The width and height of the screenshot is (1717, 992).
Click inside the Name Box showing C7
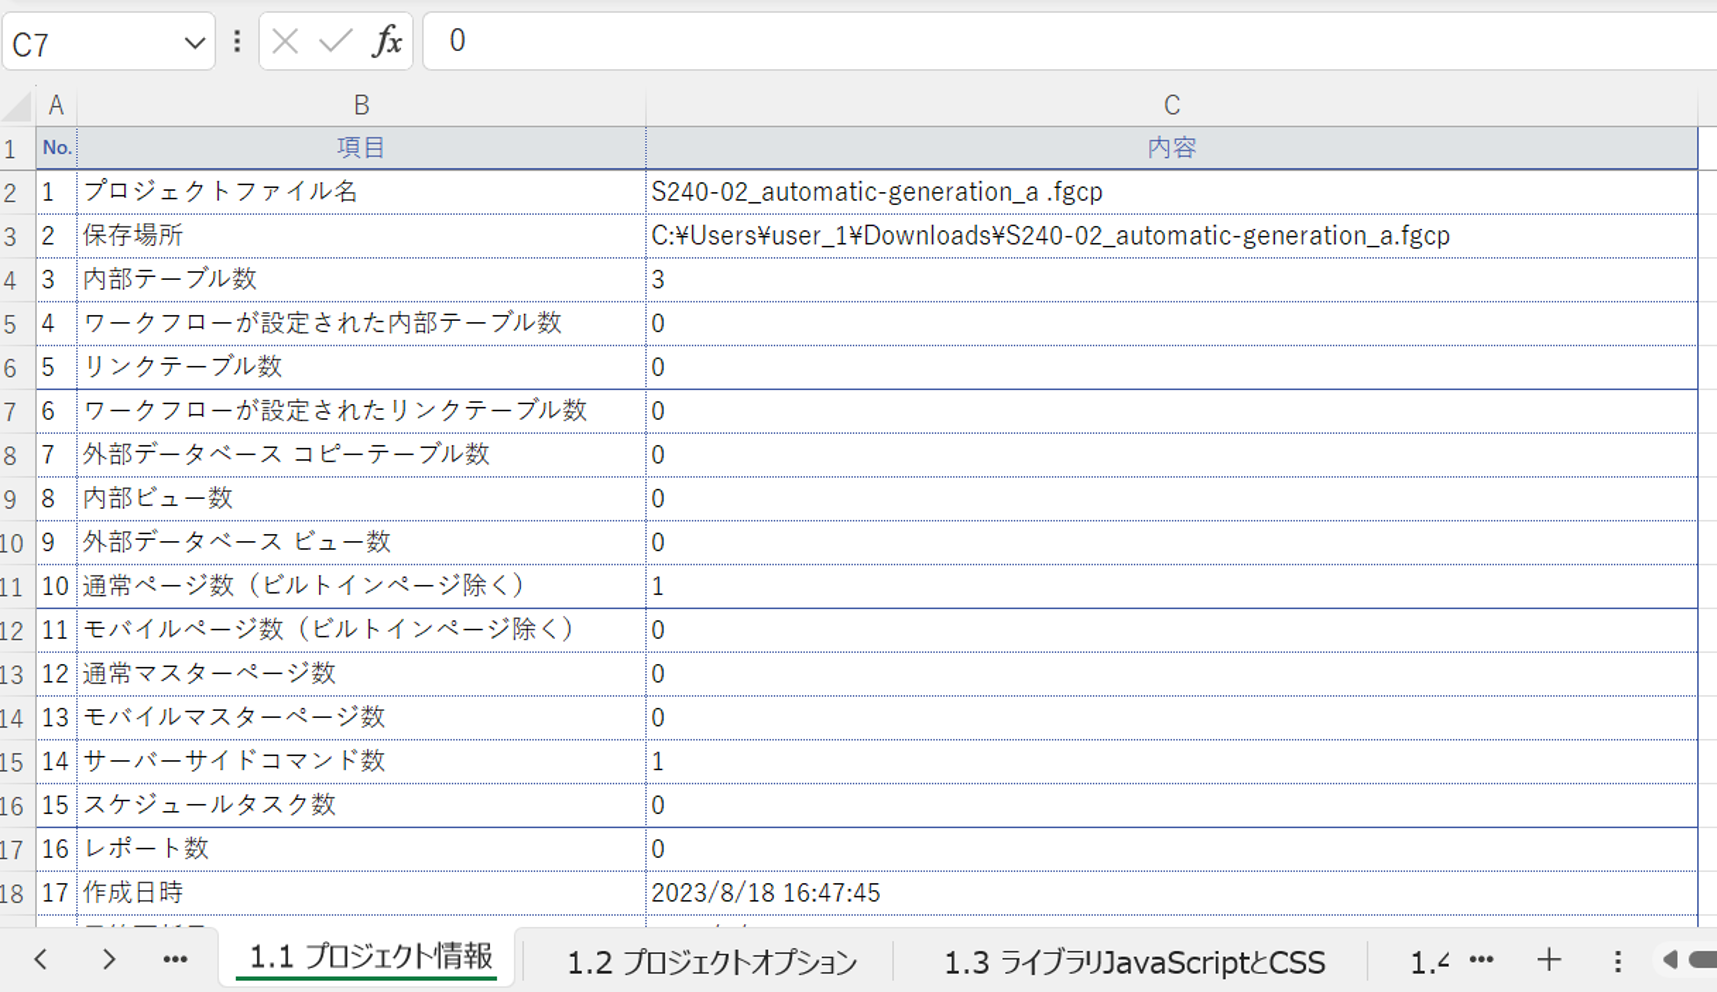pos(90,41)
